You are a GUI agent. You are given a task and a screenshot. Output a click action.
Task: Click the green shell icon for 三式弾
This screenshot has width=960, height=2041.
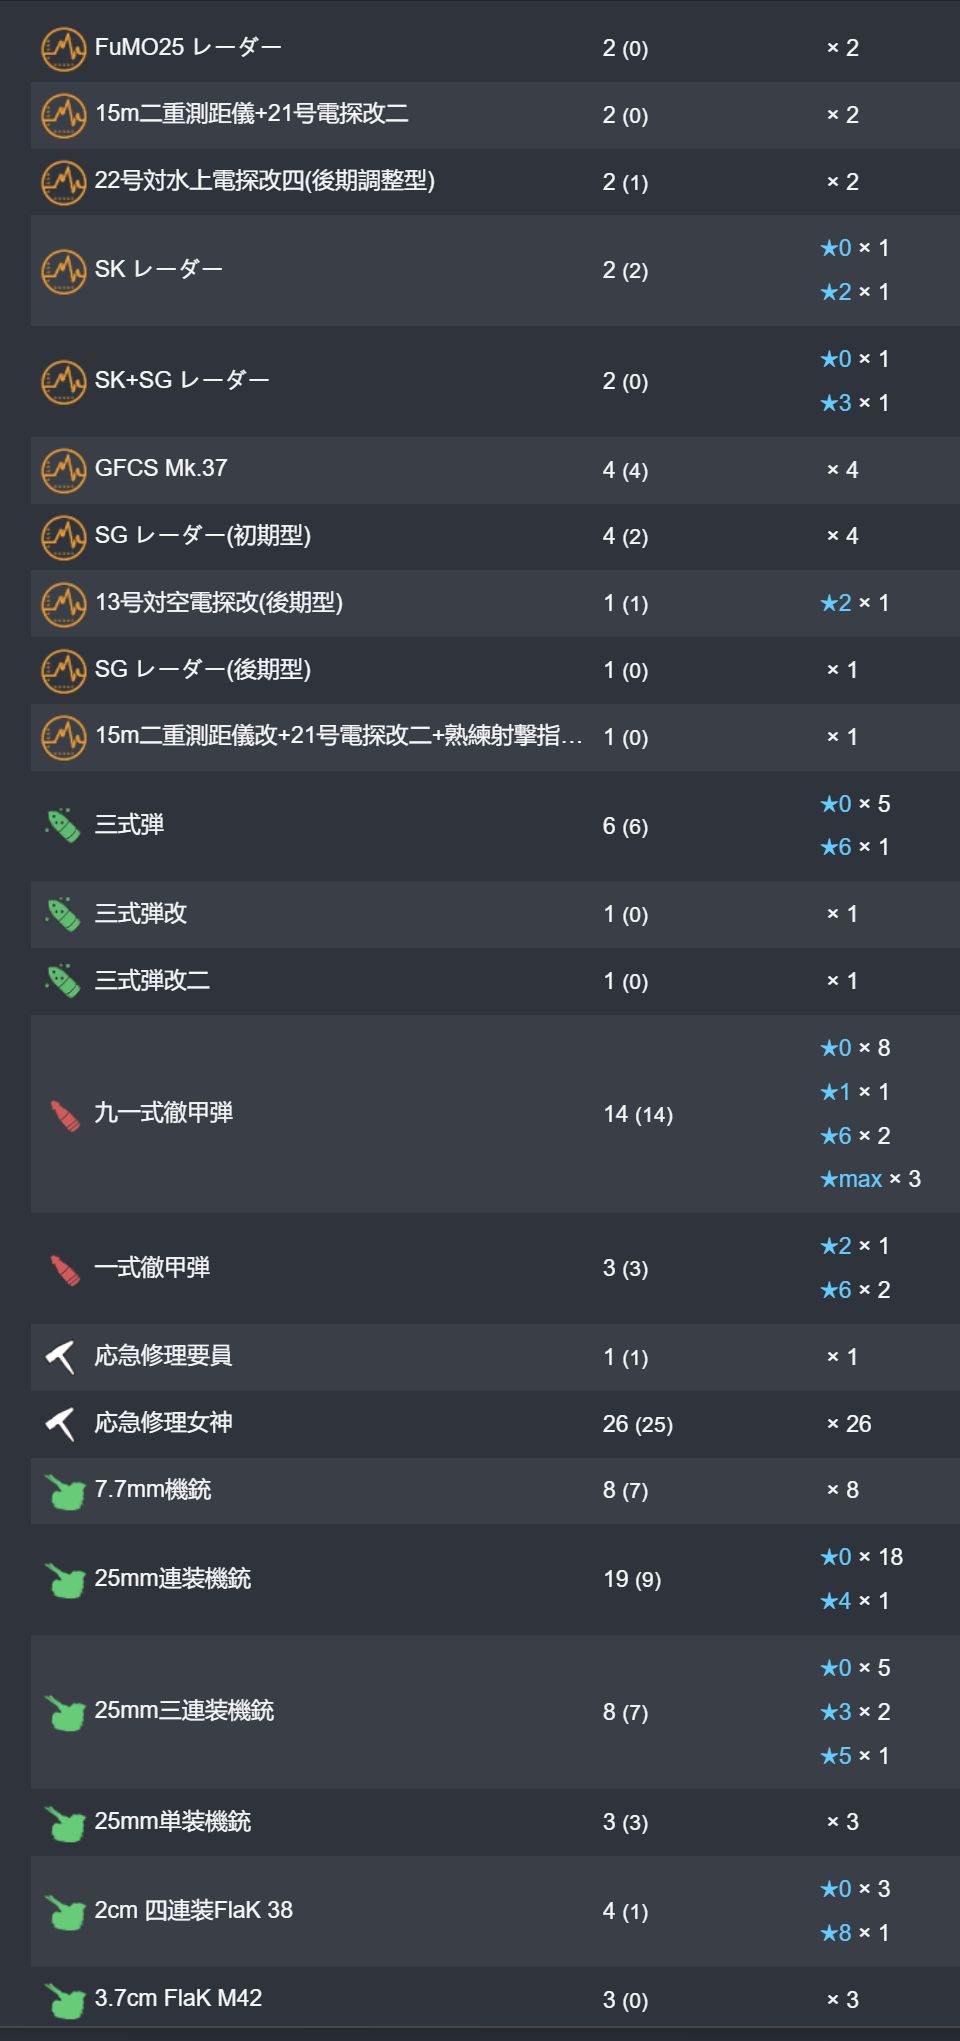click(63, 826)
